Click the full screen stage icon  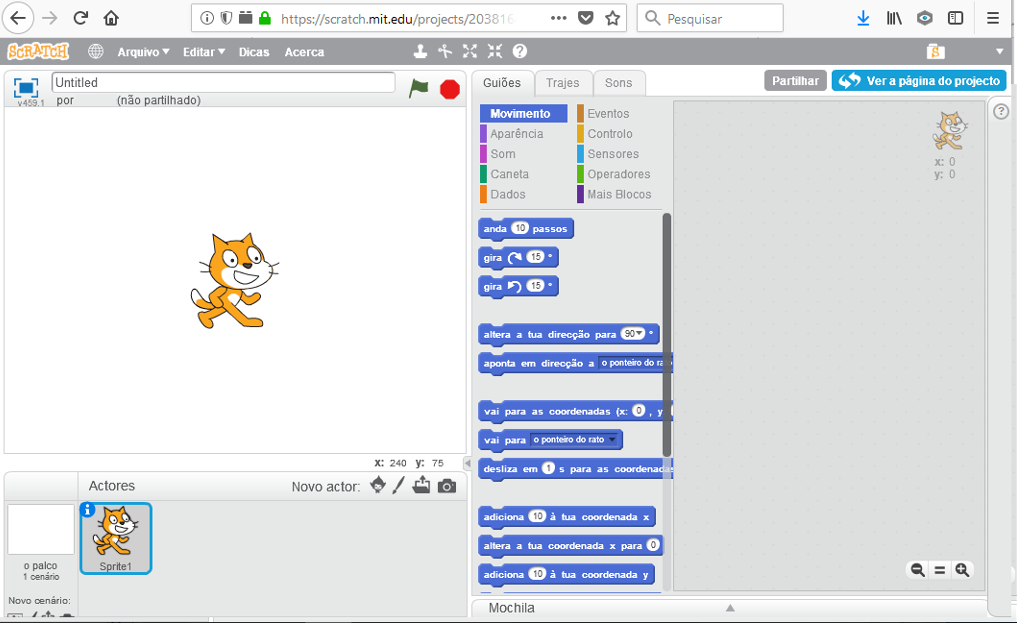(x=26, y=87)
